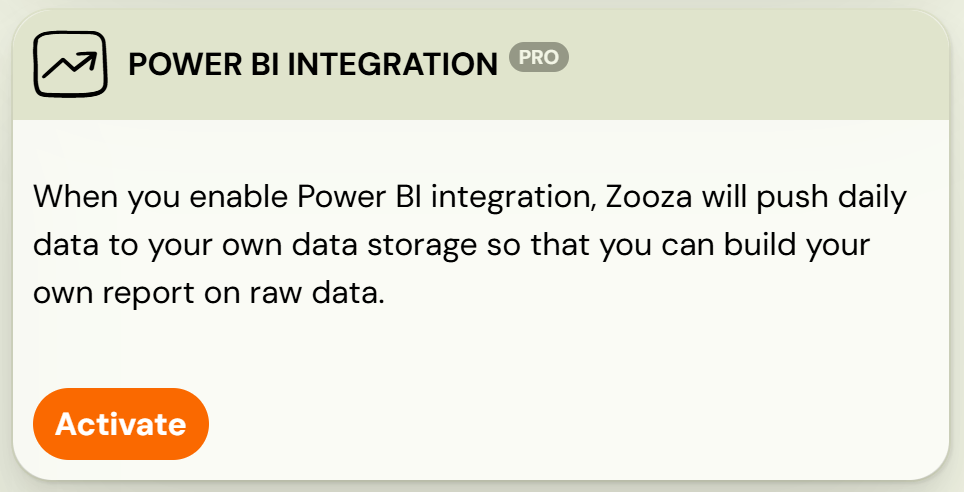
Task: Click the word 'integration,' before Zooza
Action: (513, 198)
